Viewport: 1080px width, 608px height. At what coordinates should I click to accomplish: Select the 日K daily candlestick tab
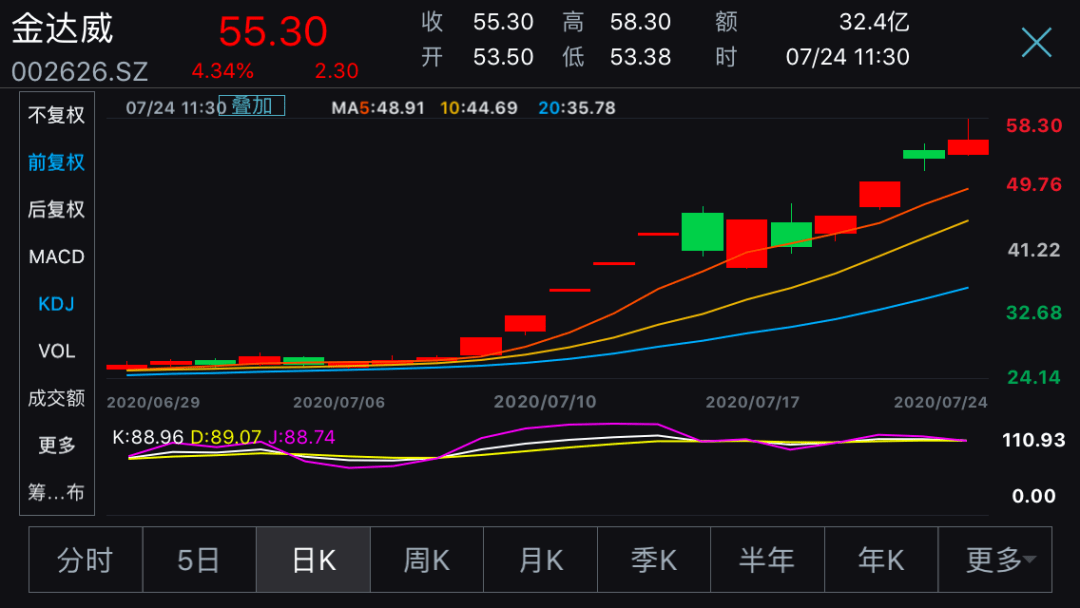pos(313,560)
